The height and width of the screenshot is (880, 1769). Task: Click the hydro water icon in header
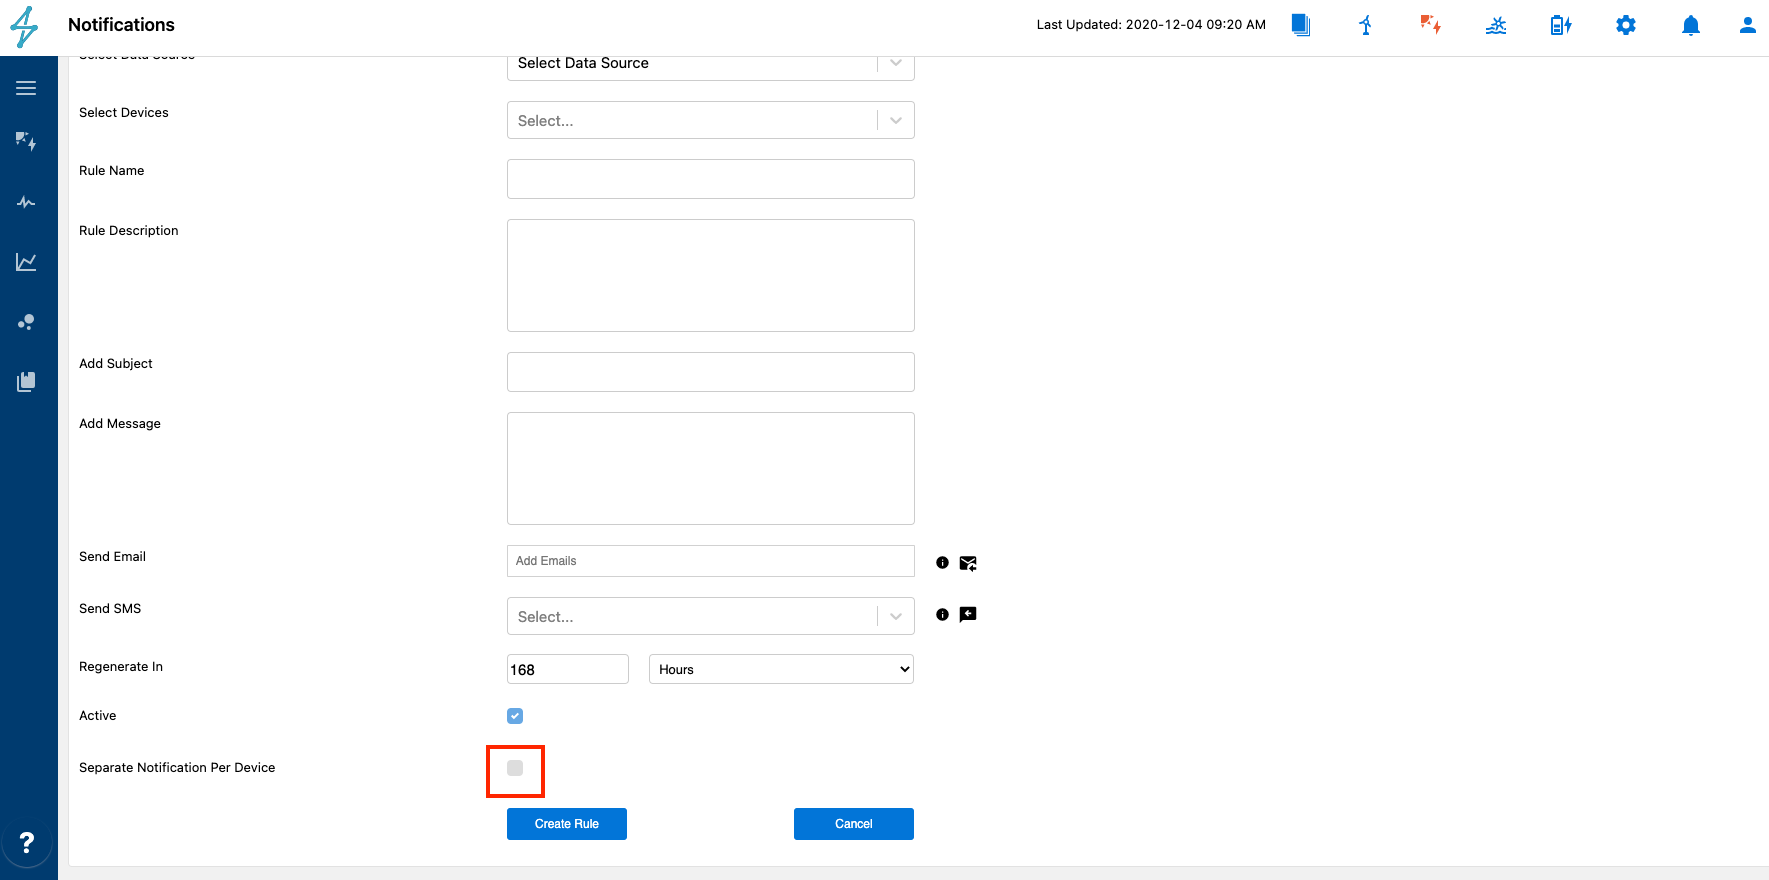coord(1495,25)
